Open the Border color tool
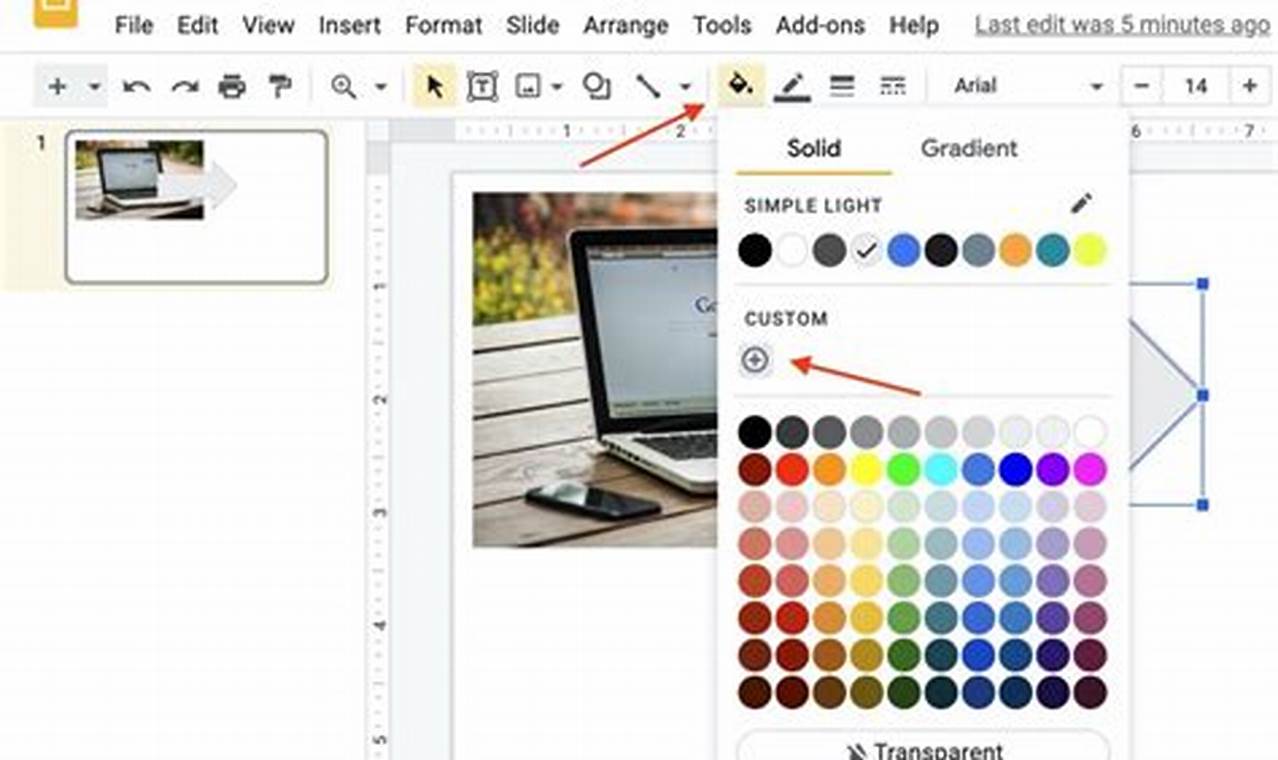The image size is (1278, 760). 791,86
